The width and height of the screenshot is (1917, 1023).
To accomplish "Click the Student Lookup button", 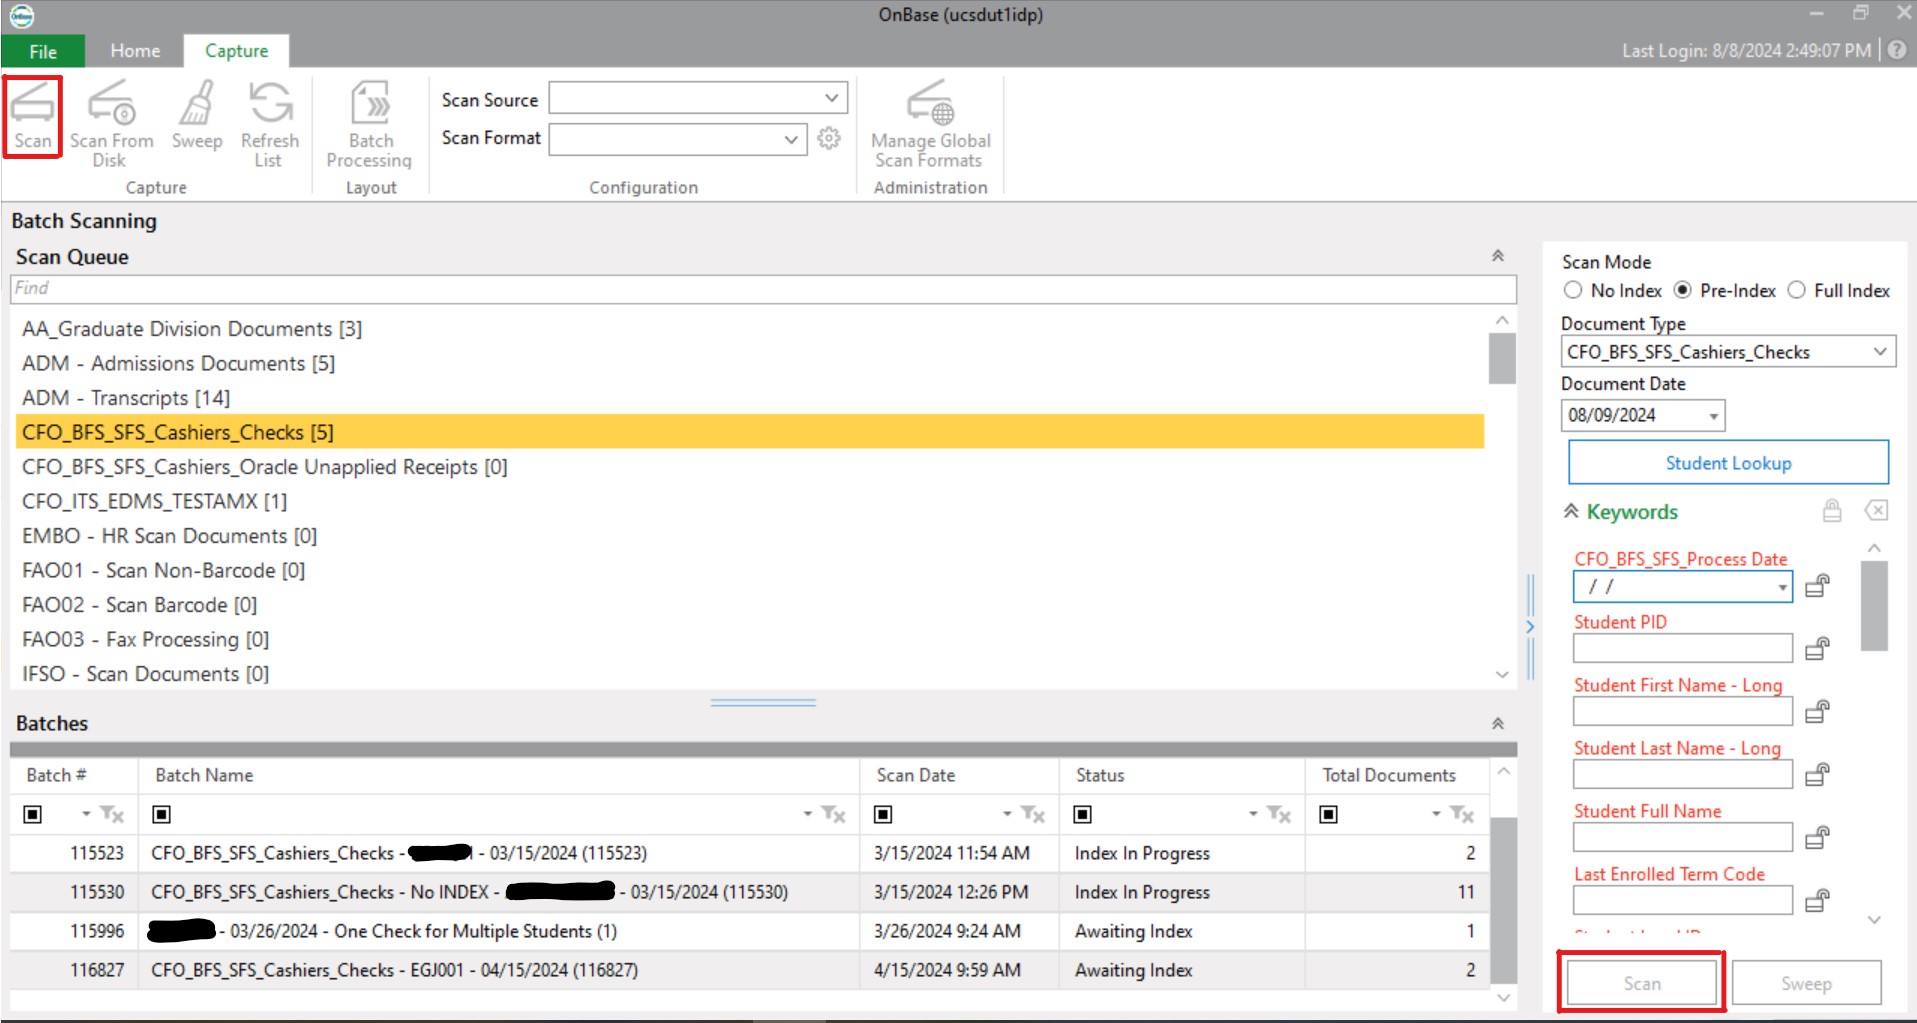I will tap(1727, 463).
